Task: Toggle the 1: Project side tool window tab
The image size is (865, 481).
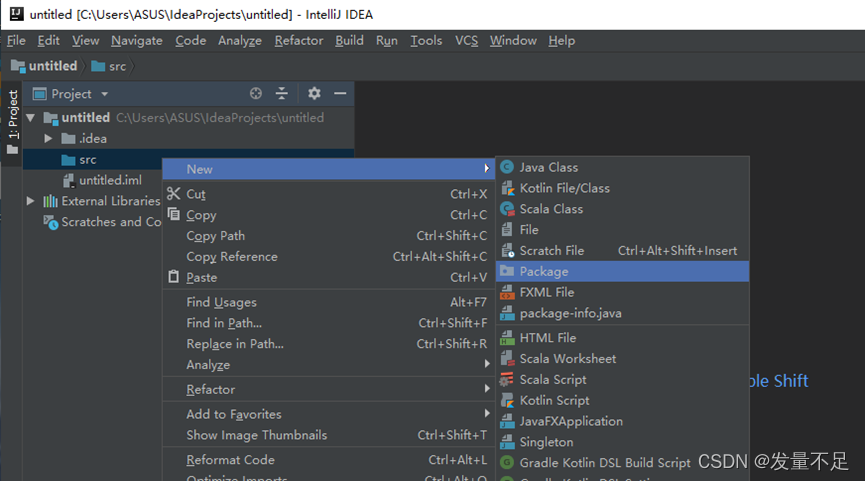Action: [x=13, y=122]
